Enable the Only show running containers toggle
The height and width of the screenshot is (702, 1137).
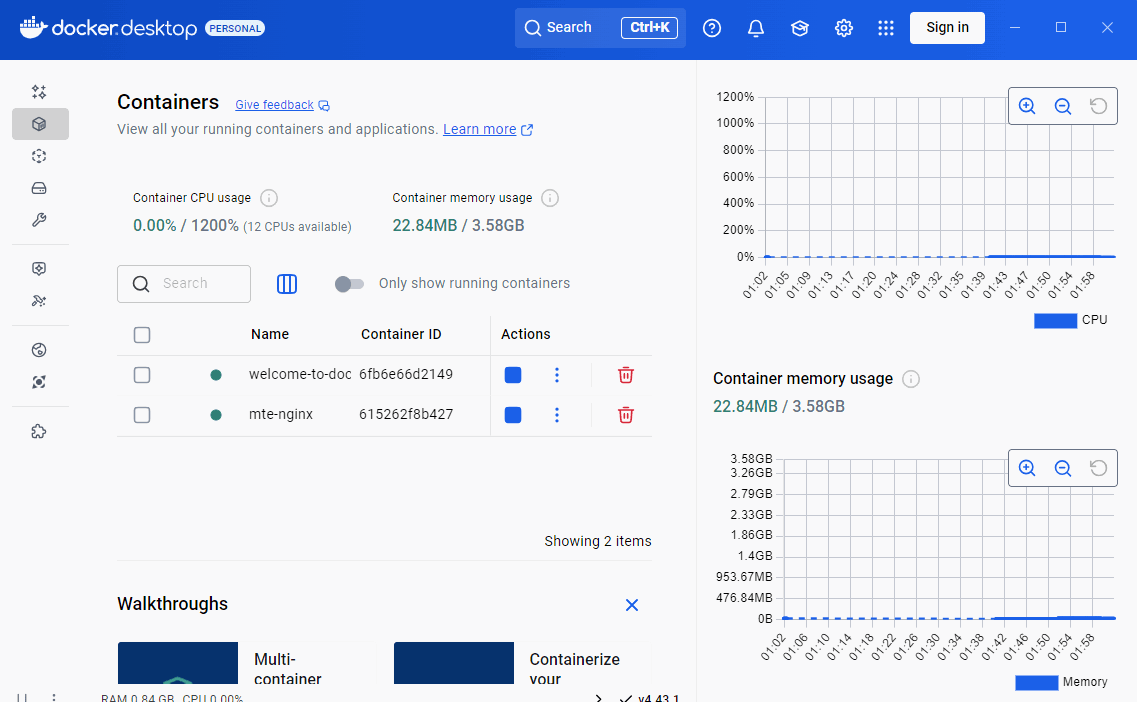349,284
